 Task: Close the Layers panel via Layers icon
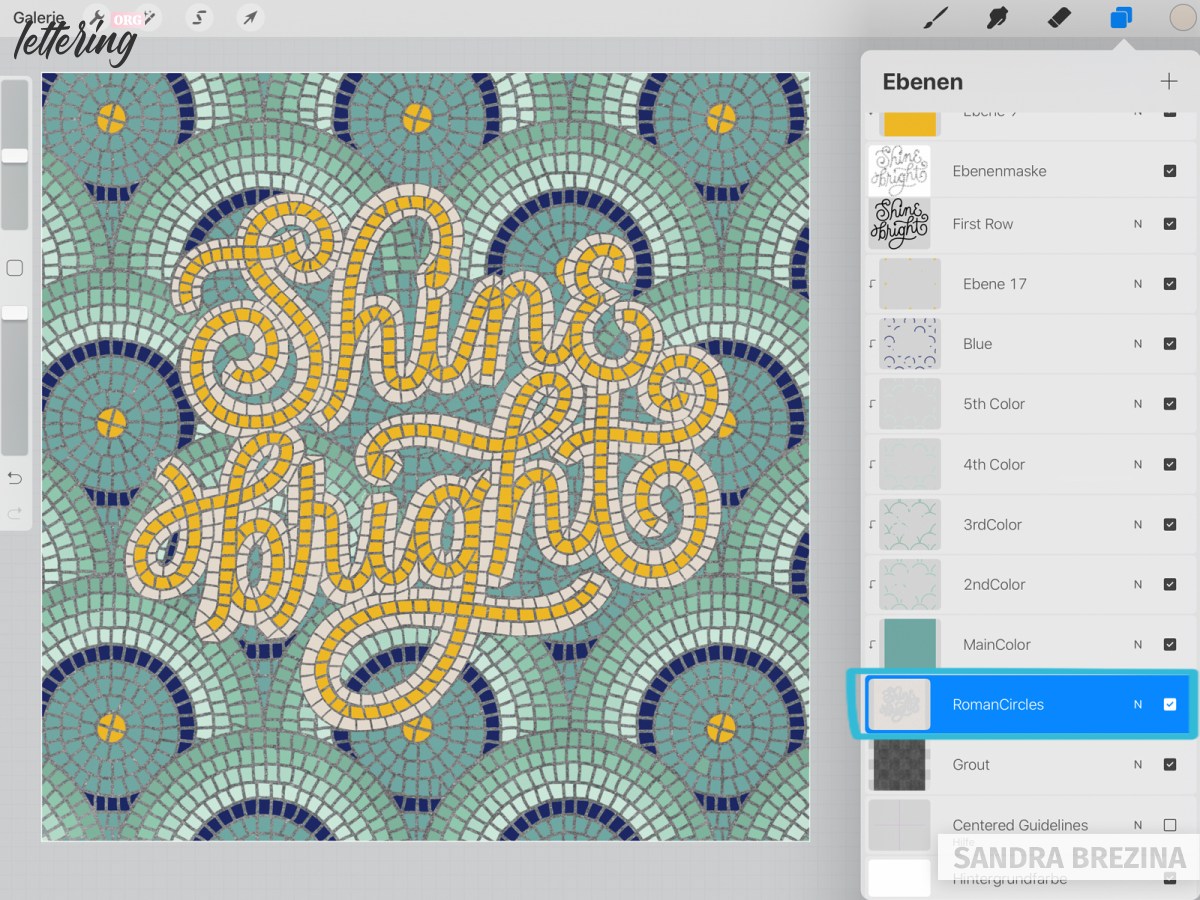1121,18
